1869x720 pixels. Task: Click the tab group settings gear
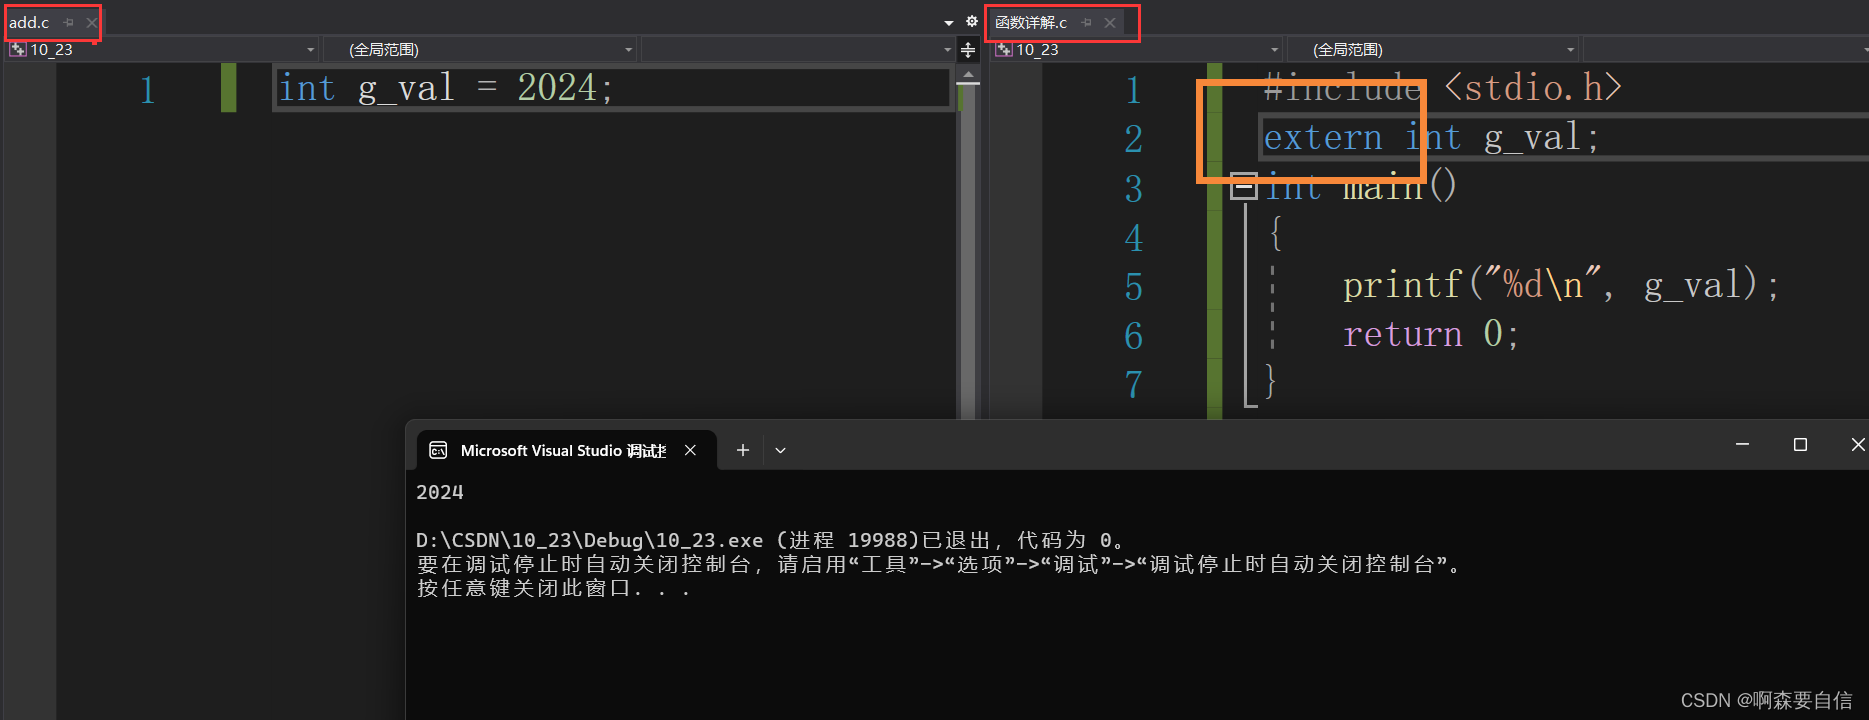pyautogui.click(x=971, y=21)
